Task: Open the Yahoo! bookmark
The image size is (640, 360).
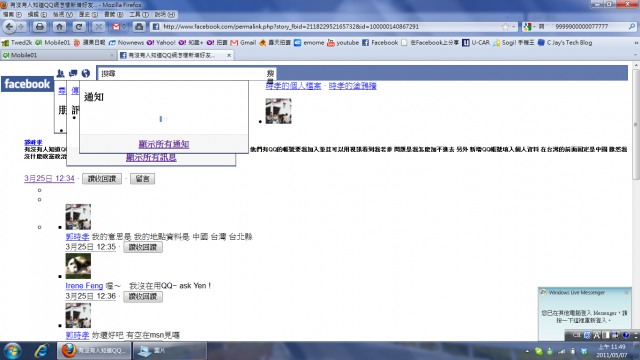Action: pos(161,42)
